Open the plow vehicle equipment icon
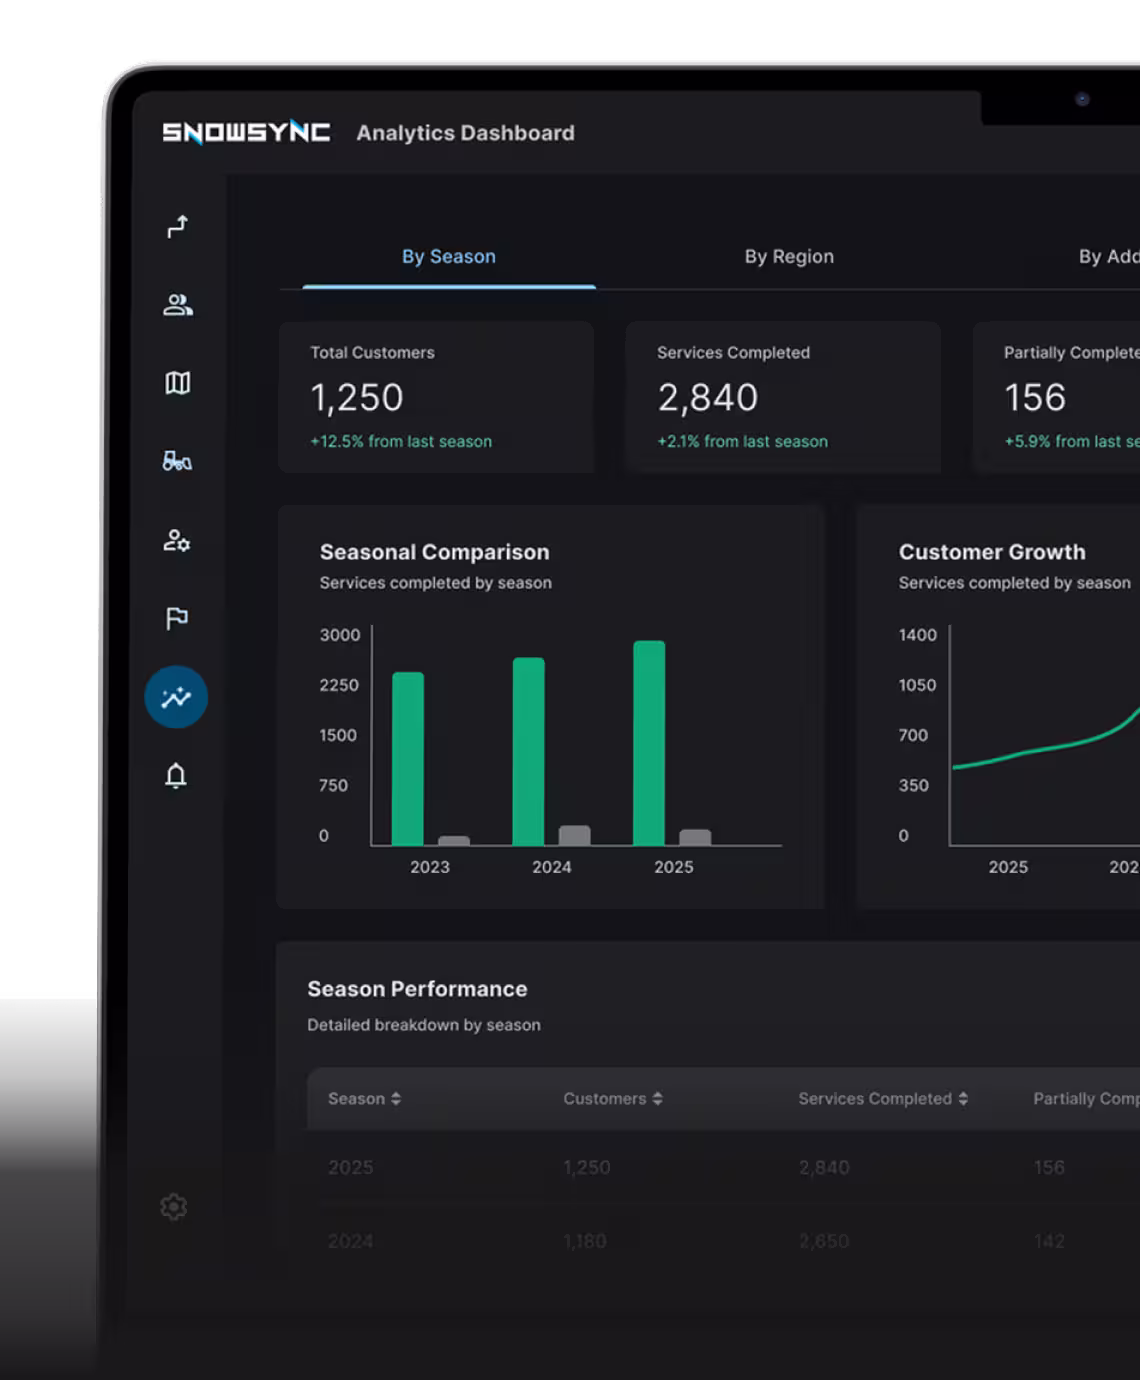This screenshot has width=1140, height=1380. pos(177,461)
